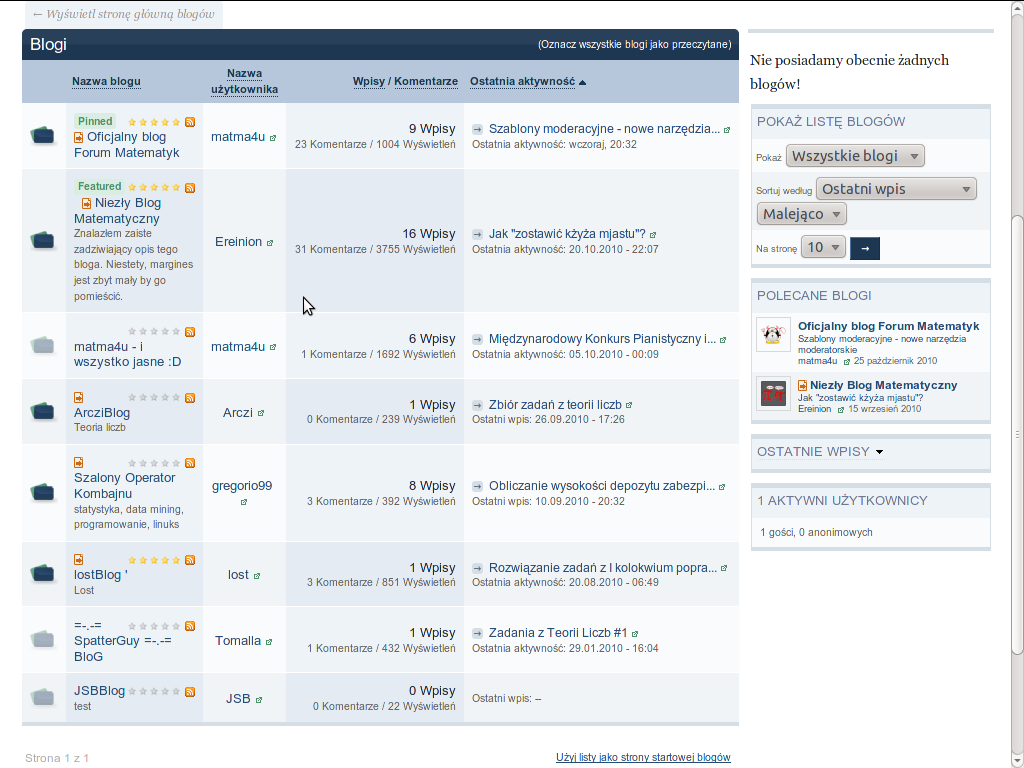
Task: Click 'Oznacz wszystkie blogi jako przeczytane' link
Action: [635, 45]
